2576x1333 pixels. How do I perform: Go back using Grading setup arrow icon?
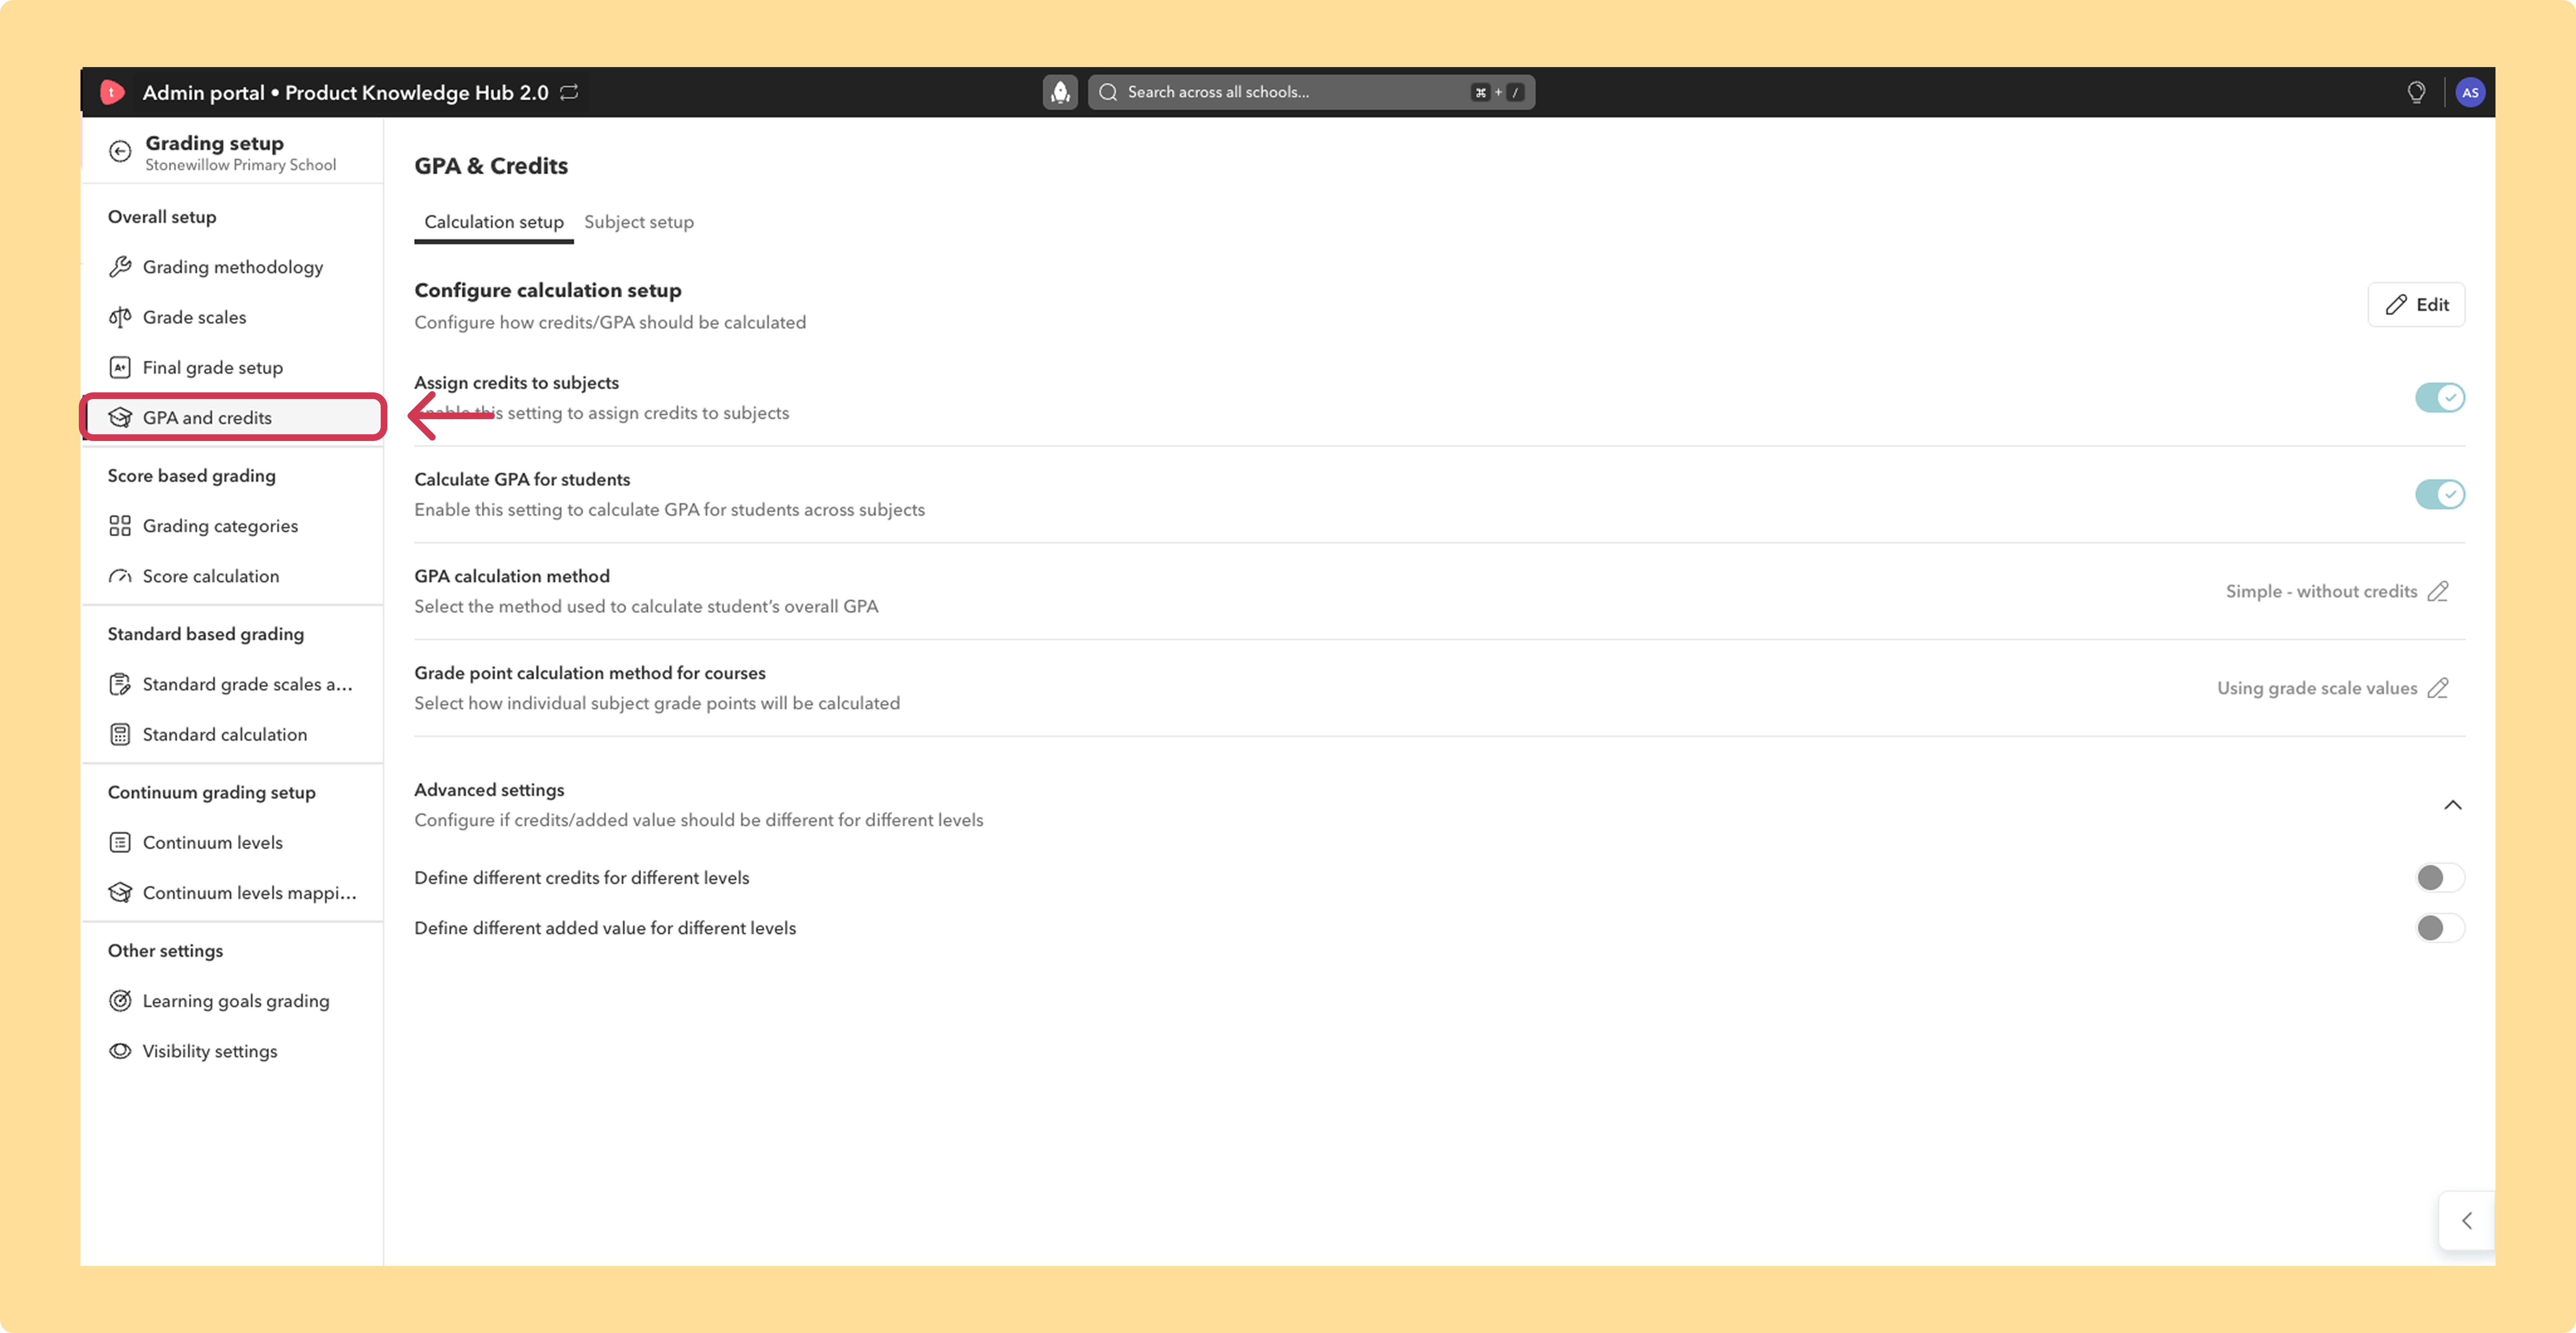tap(120, 151)
